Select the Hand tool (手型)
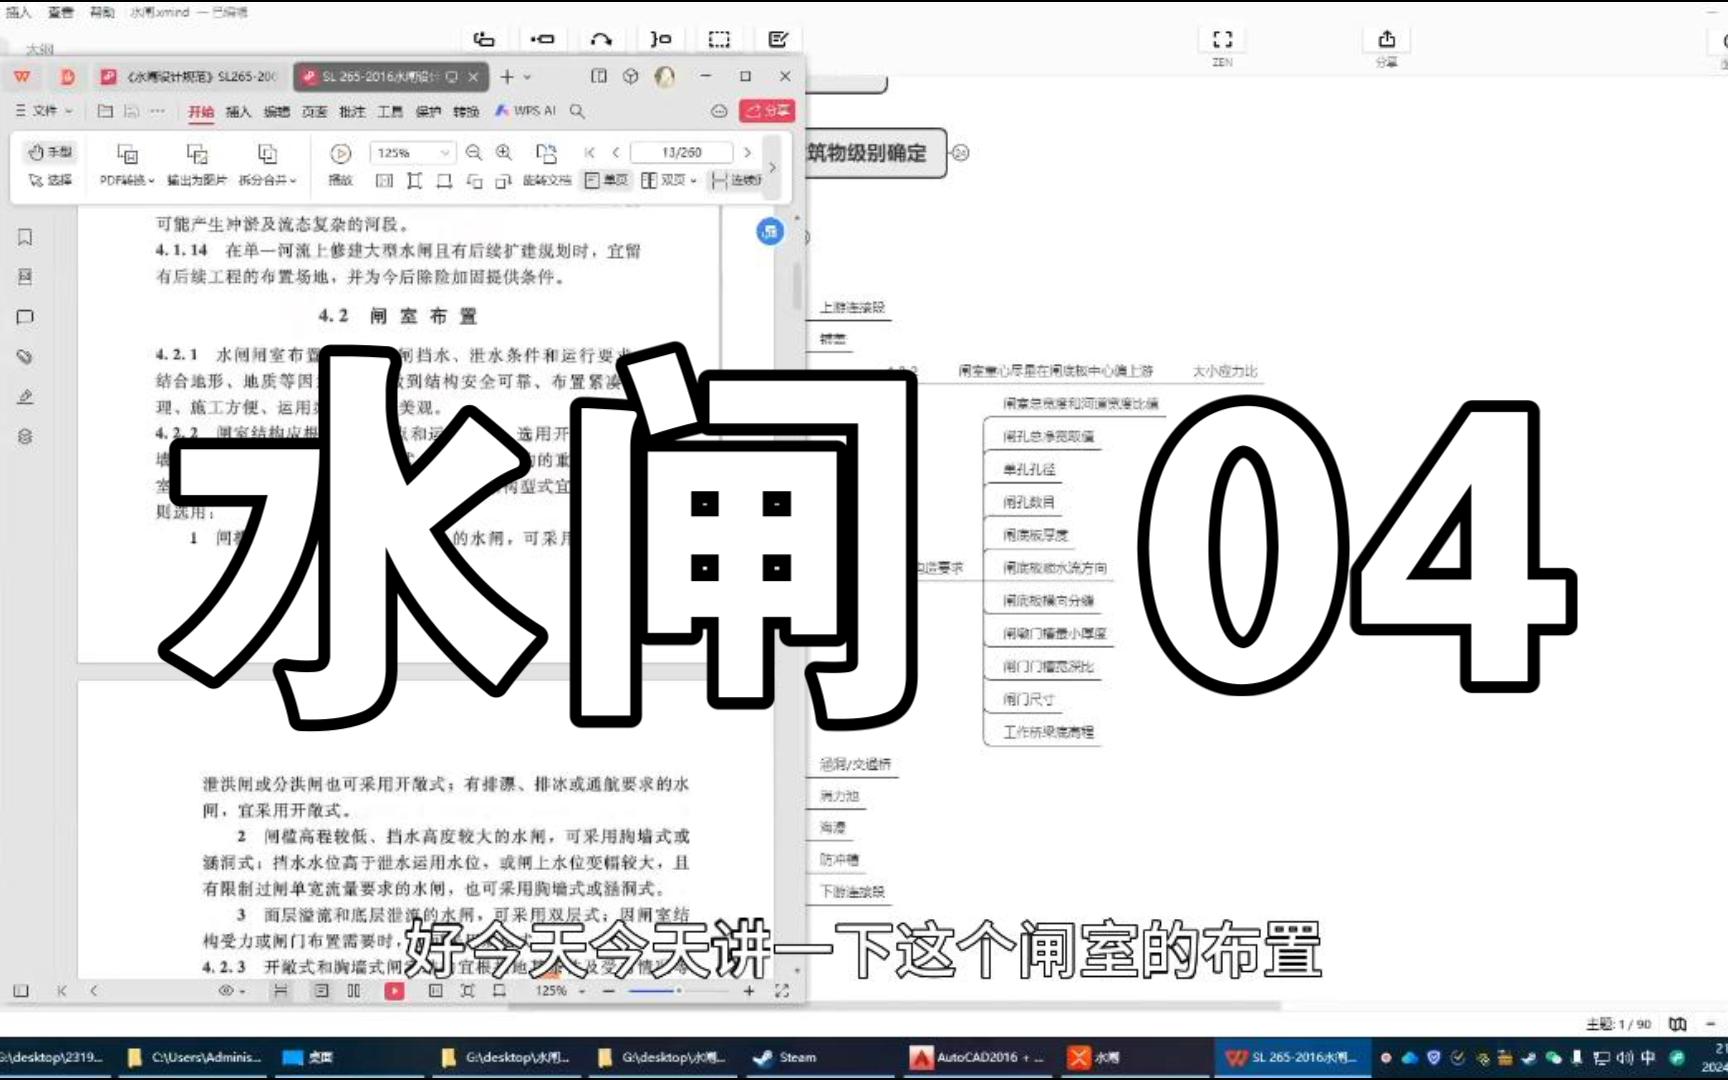The height and width of the screenshot is (1080, 1728). (50, 152)
